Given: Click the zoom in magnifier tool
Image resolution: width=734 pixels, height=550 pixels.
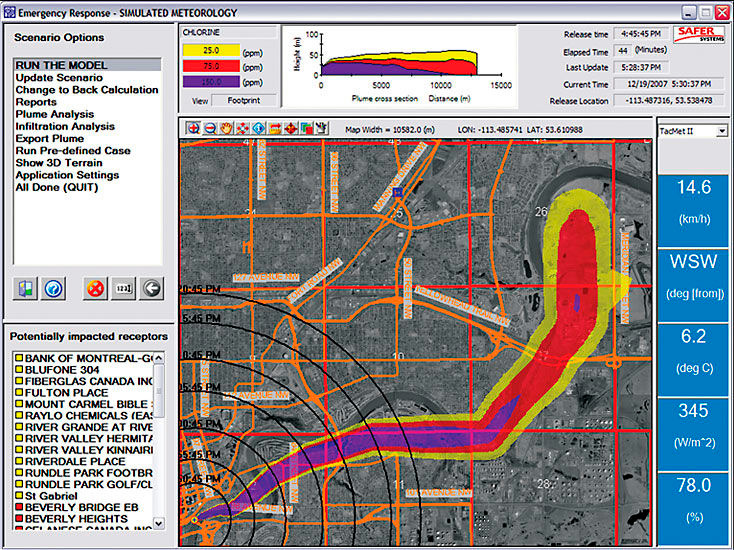Looking at the screenshot, I should (x=193, y=128).
